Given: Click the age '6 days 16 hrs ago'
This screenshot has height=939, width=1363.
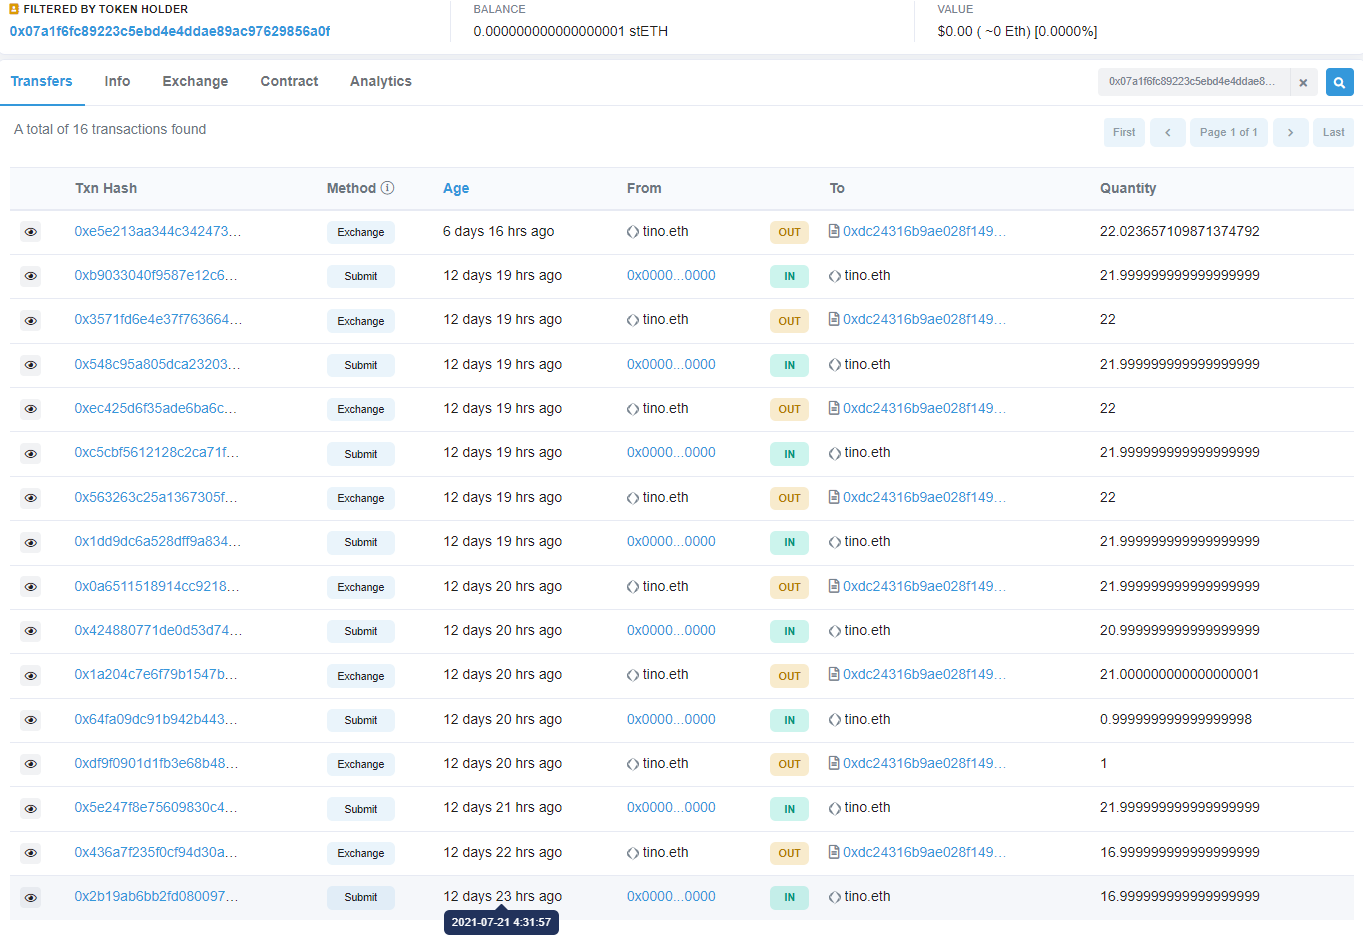Looking at the screenshot, I should 498,231.
